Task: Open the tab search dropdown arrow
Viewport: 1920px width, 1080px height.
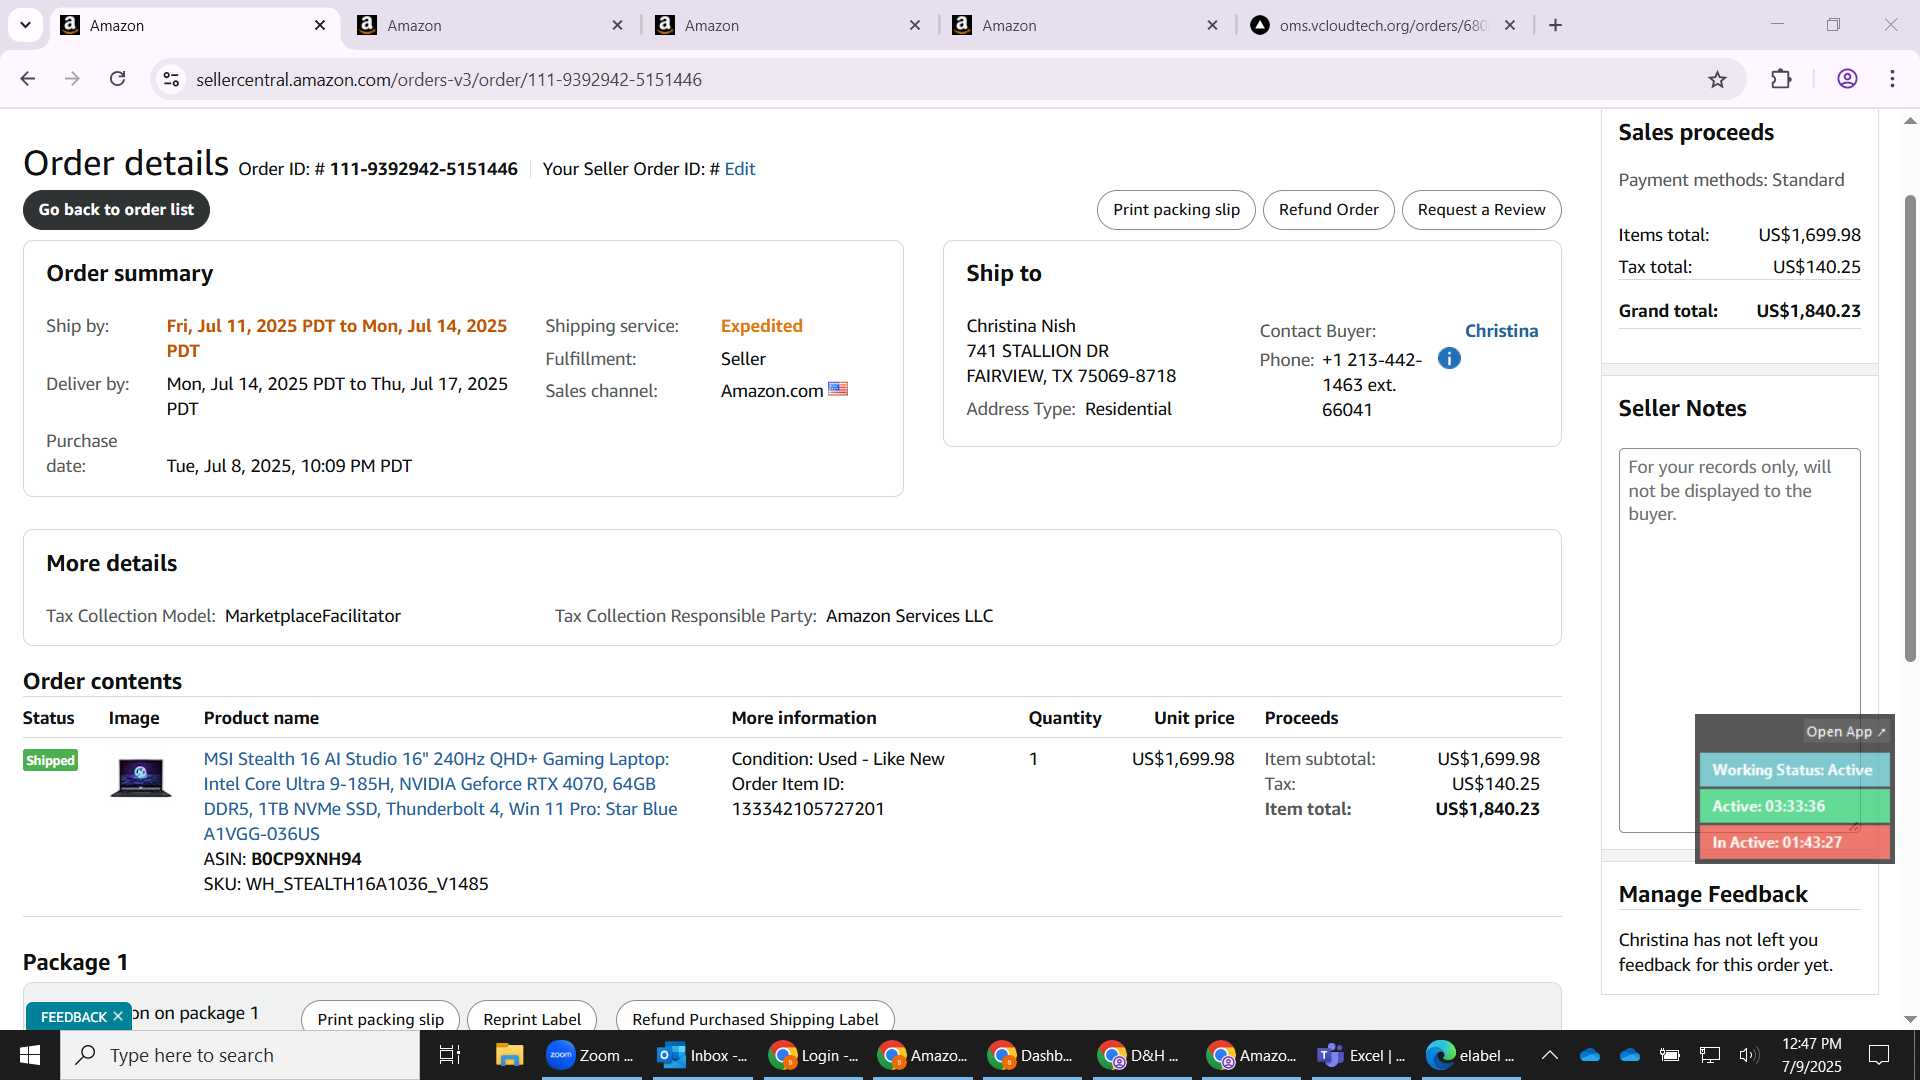Action: [25, 25]
